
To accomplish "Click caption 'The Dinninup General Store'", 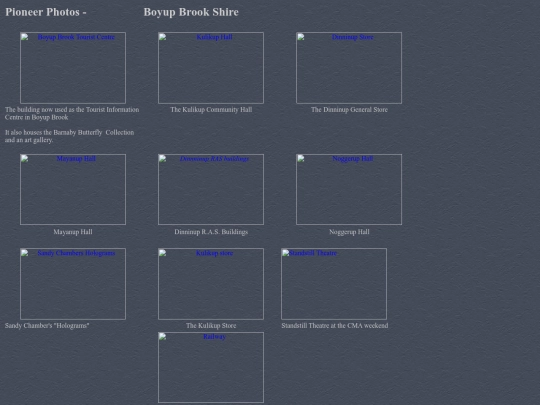I will click(349, 110).
